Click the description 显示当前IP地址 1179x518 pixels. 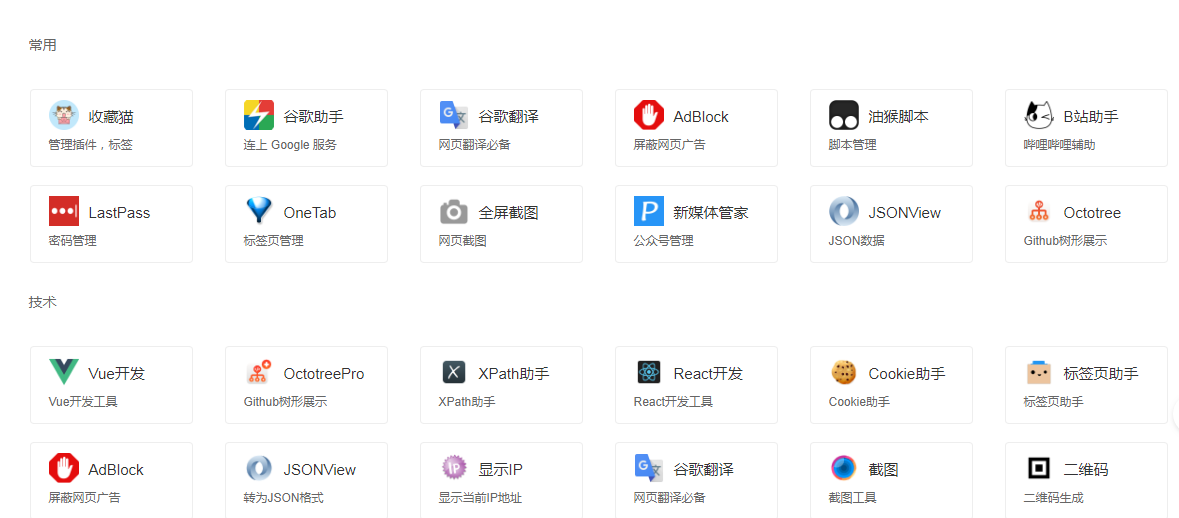[x=480, y=498]
